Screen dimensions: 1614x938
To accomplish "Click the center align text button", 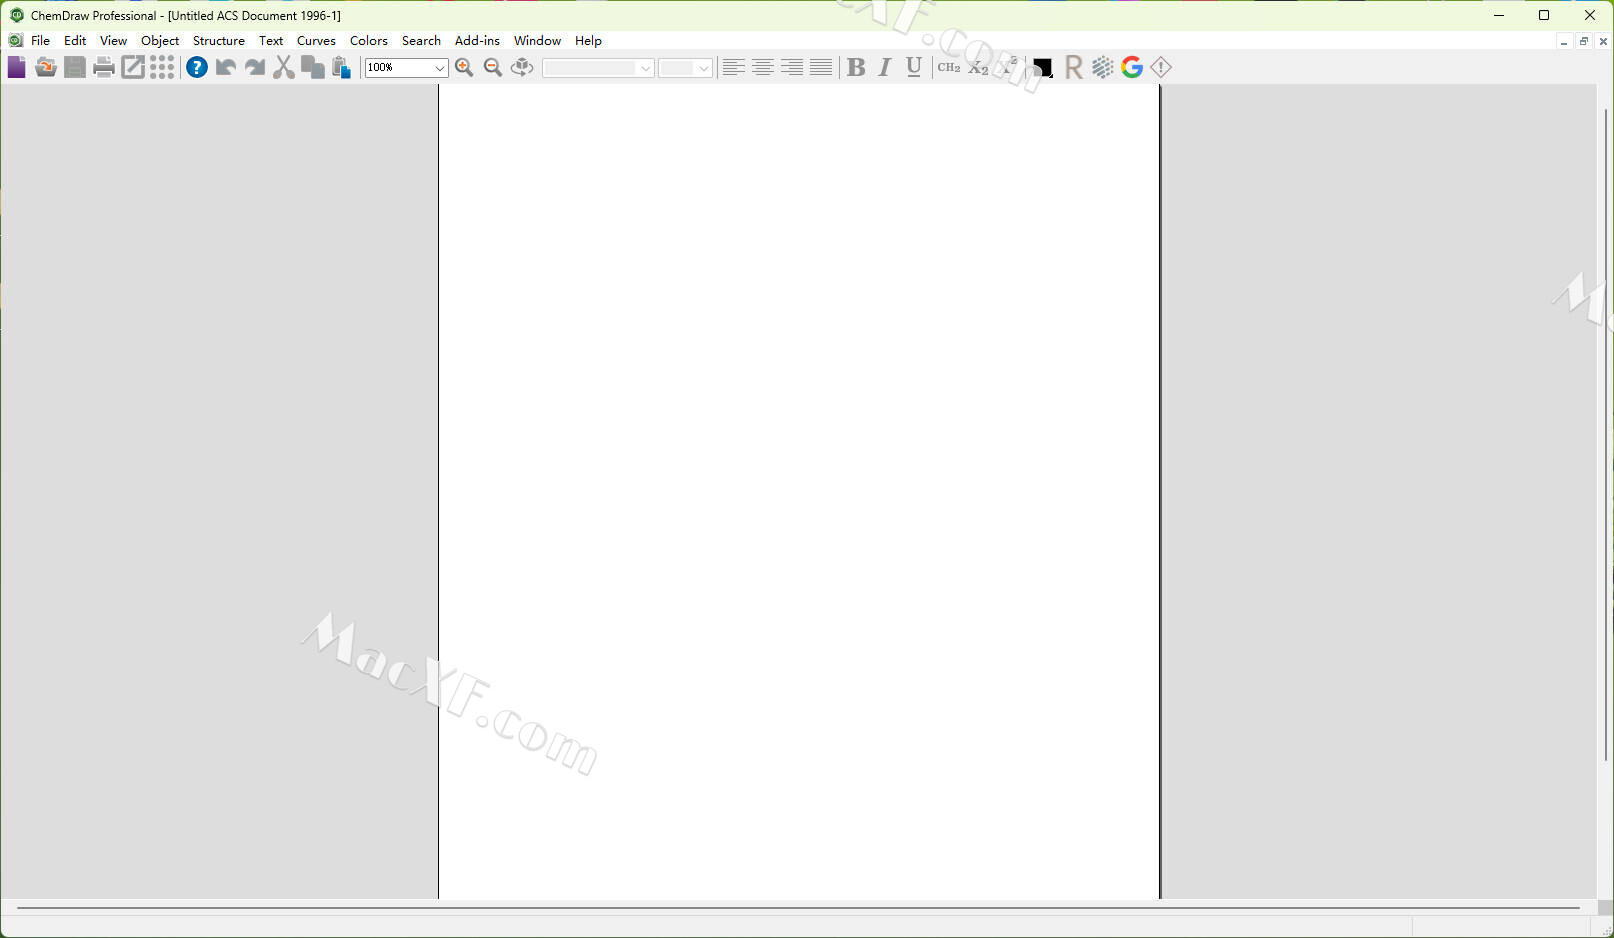I will 763,67.
